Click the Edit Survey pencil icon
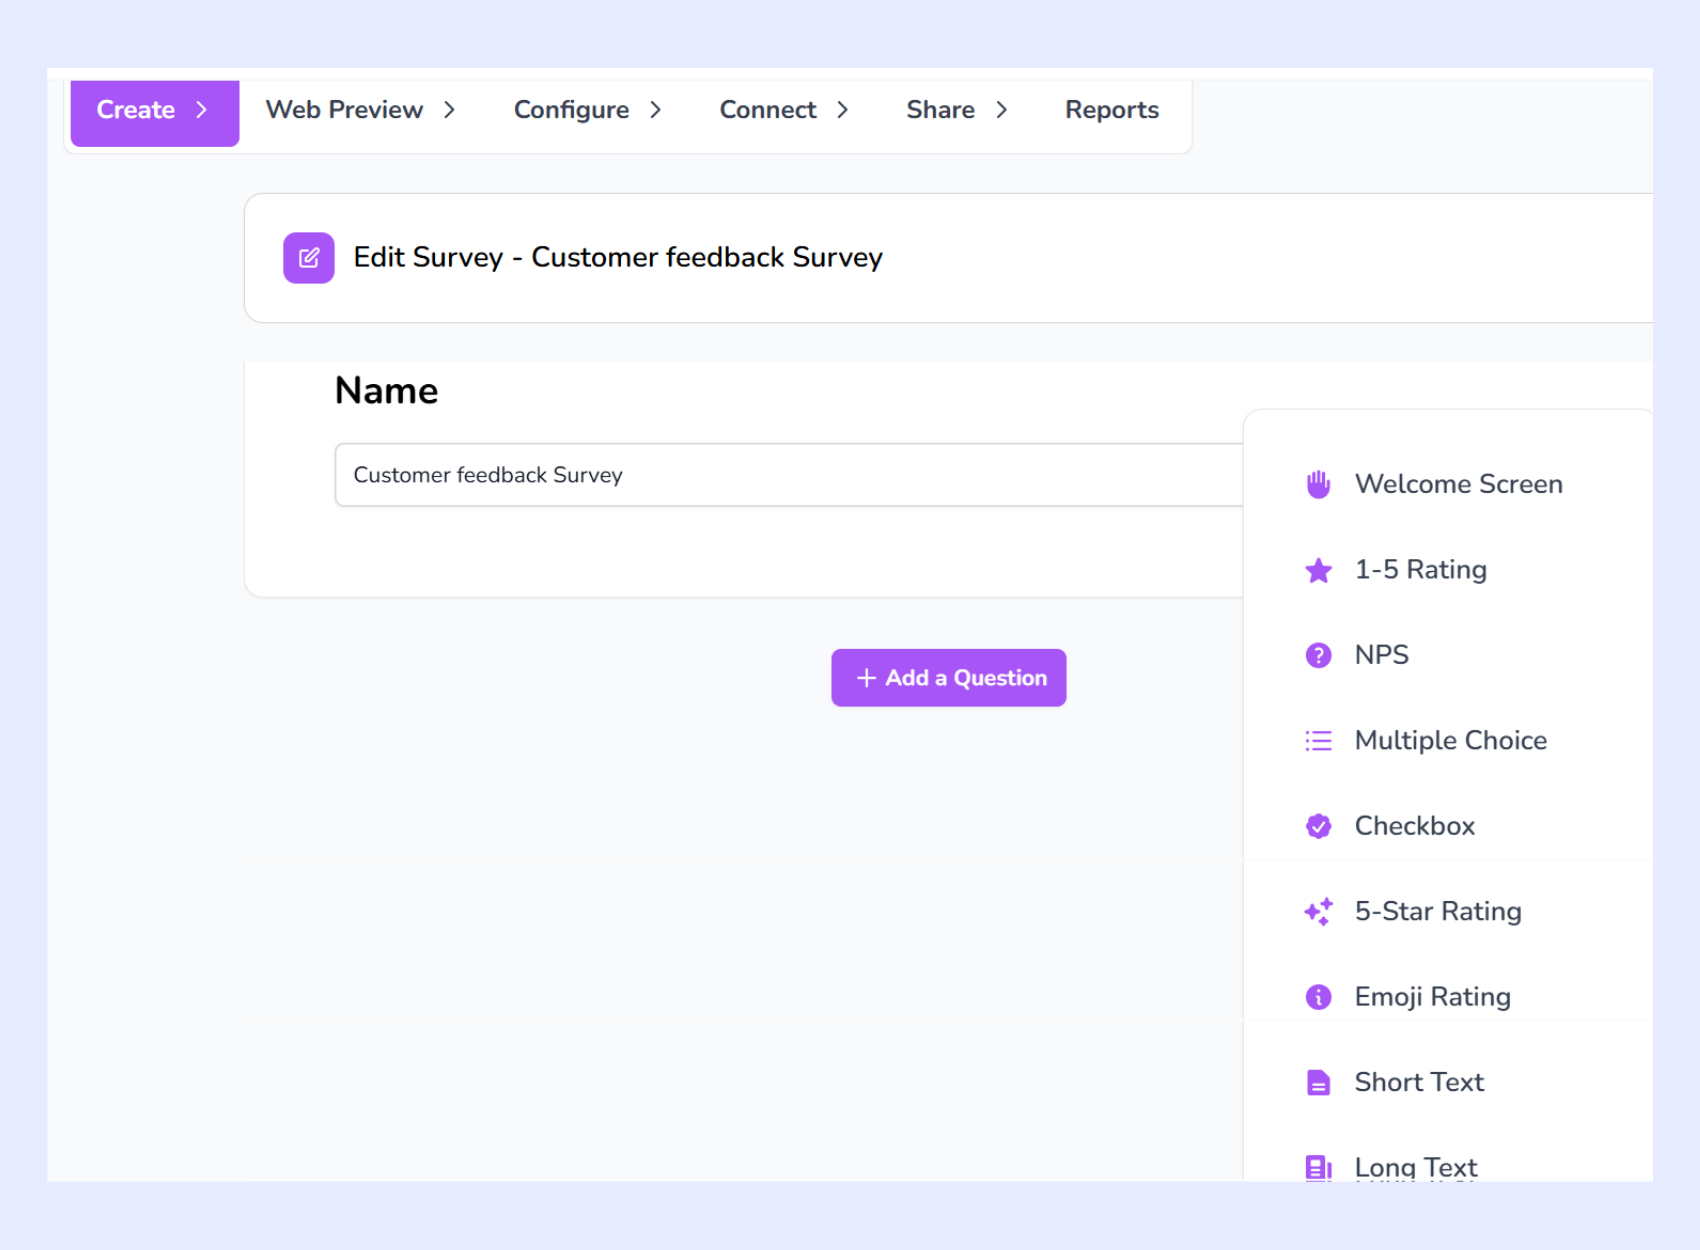The width and height of the screenshot is (1700, 1250). pos(309,257)
